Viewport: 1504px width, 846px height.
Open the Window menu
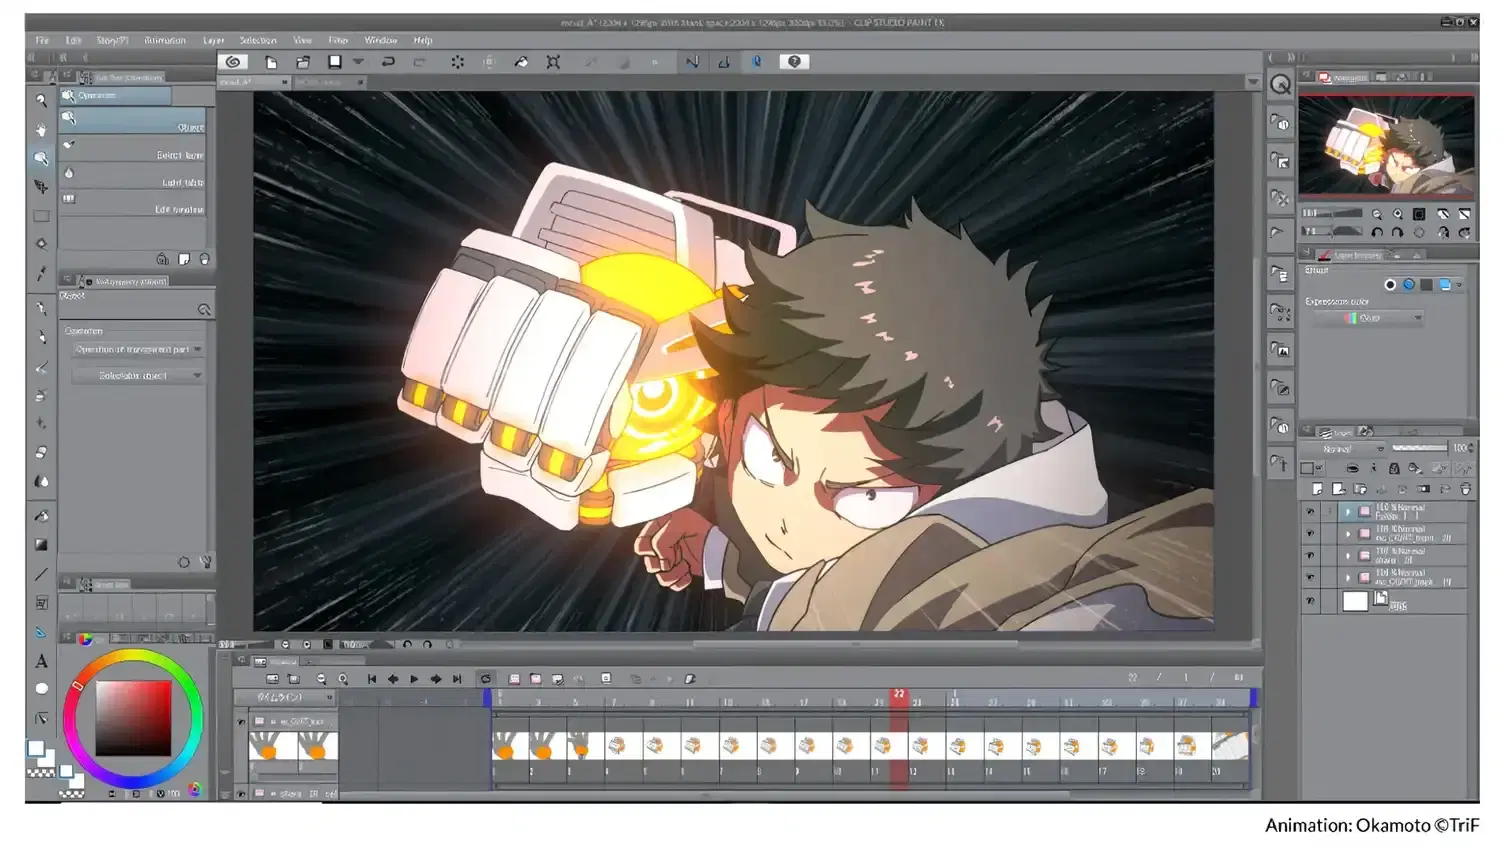[x=380, y=41]
